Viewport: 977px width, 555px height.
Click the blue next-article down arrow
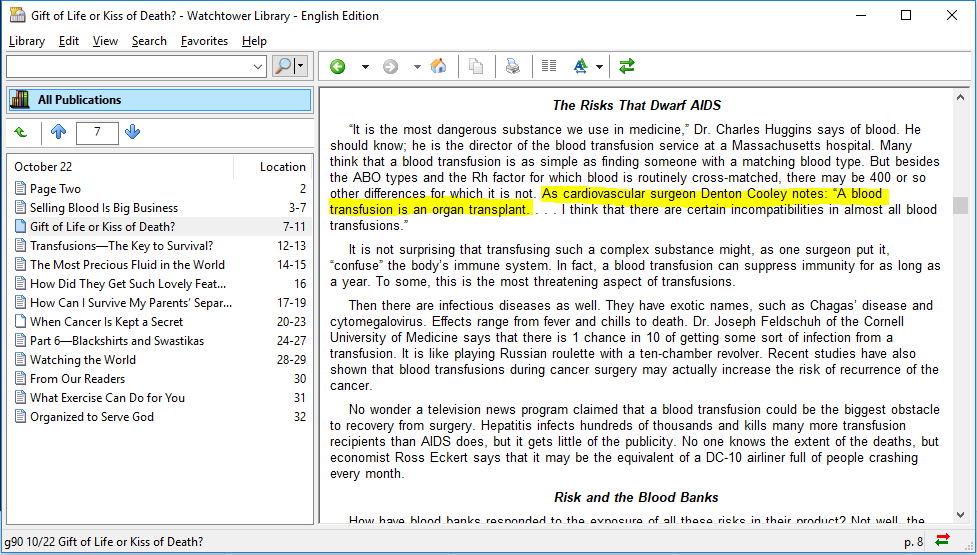pos(133,132)
